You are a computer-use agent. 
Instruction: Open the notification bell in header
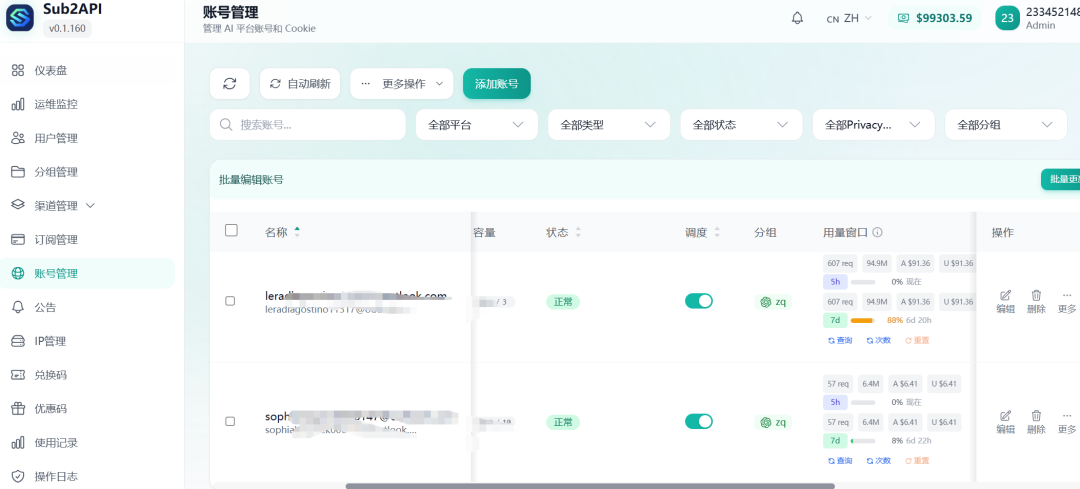coord(798,19)
